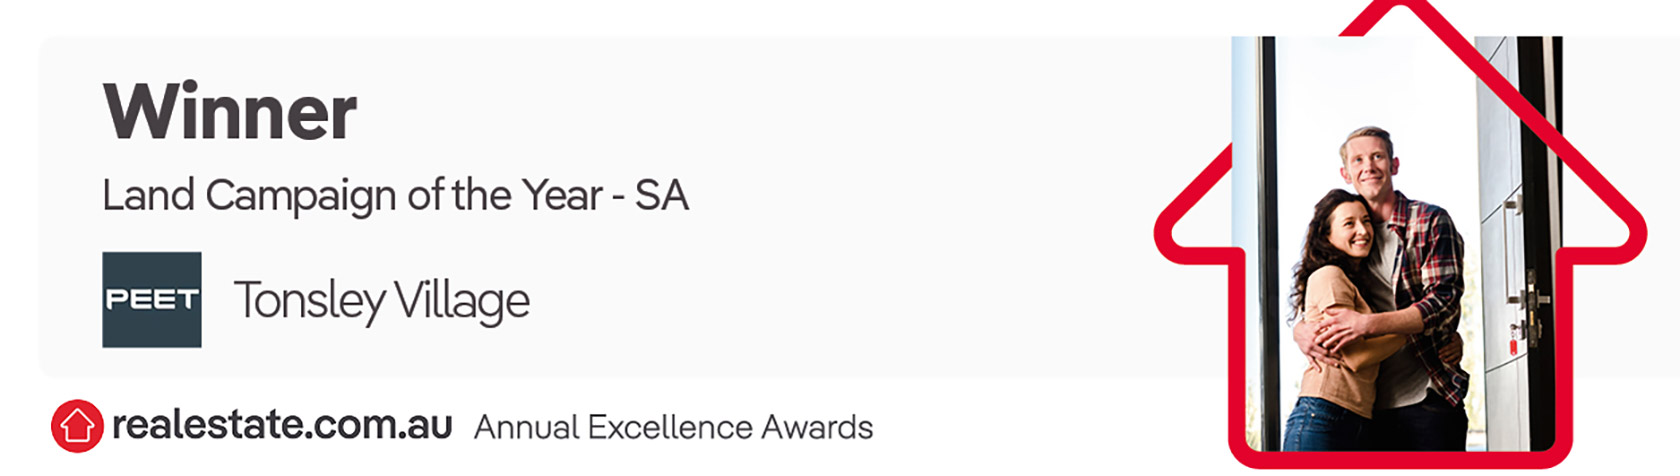Click the man's face in photo
This screenshot has height=476, width=1680.
1367,165
